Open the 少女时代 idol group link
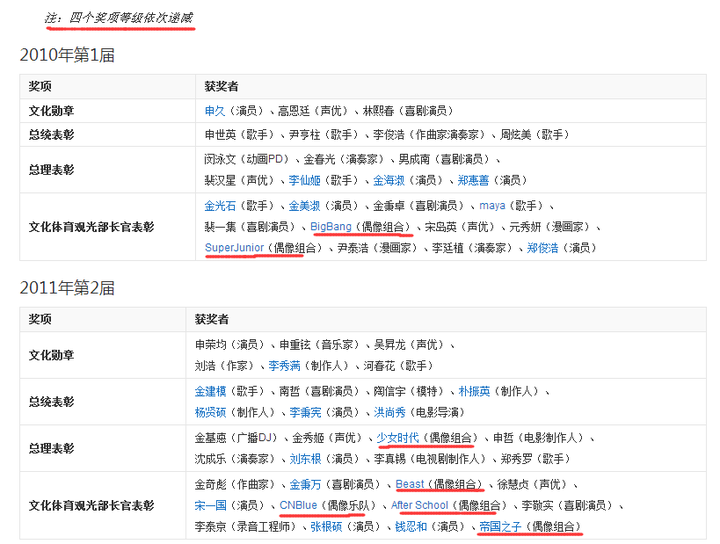 [x=398, y=438]
